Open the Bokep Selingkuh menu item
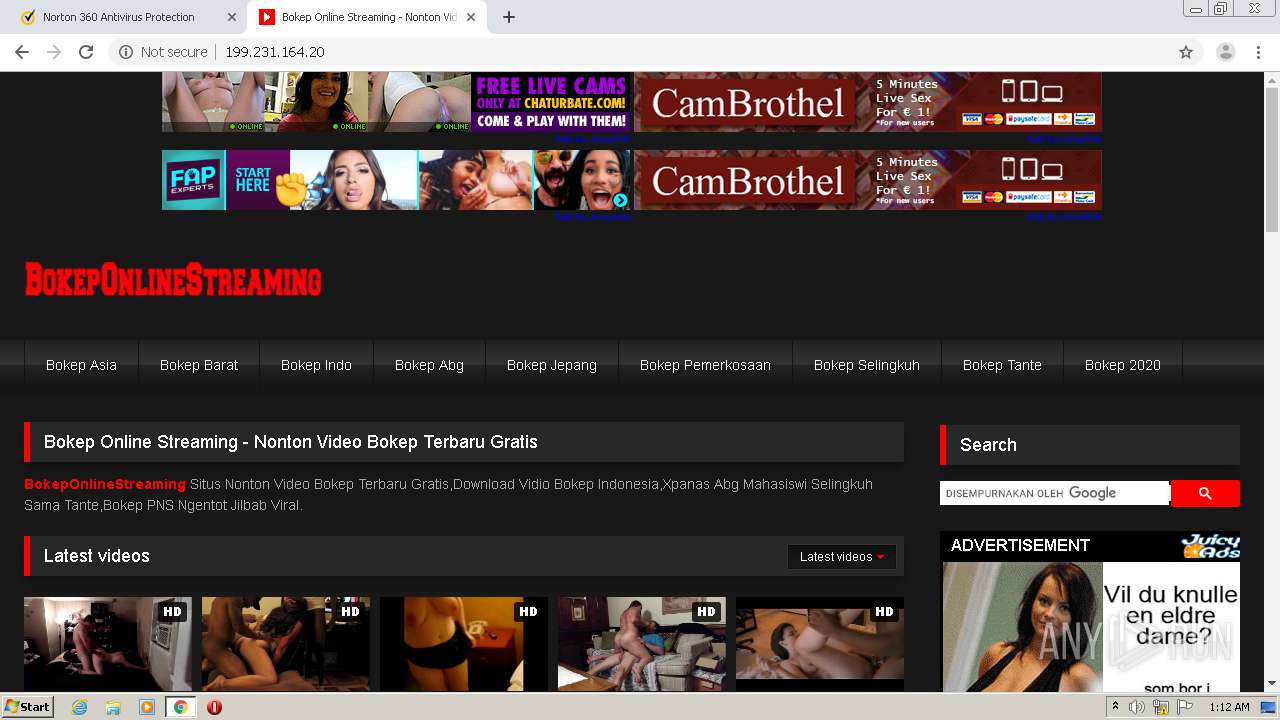The height and width of the screenshot is (720, 1280). pyautogui.click(x=867, y=365)
